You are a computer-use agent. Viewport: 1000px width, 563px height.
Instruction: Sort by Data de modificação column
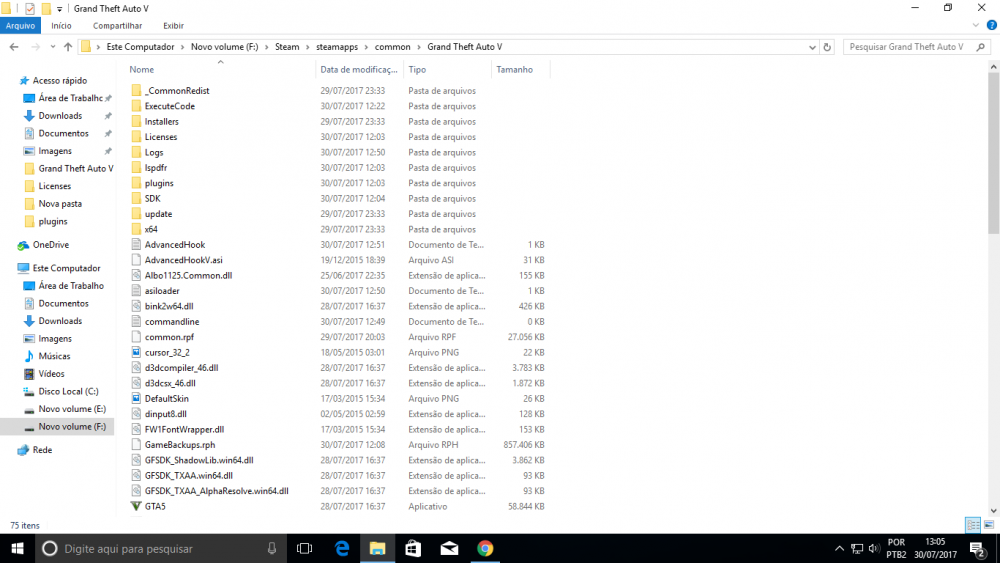pos(359,69)
